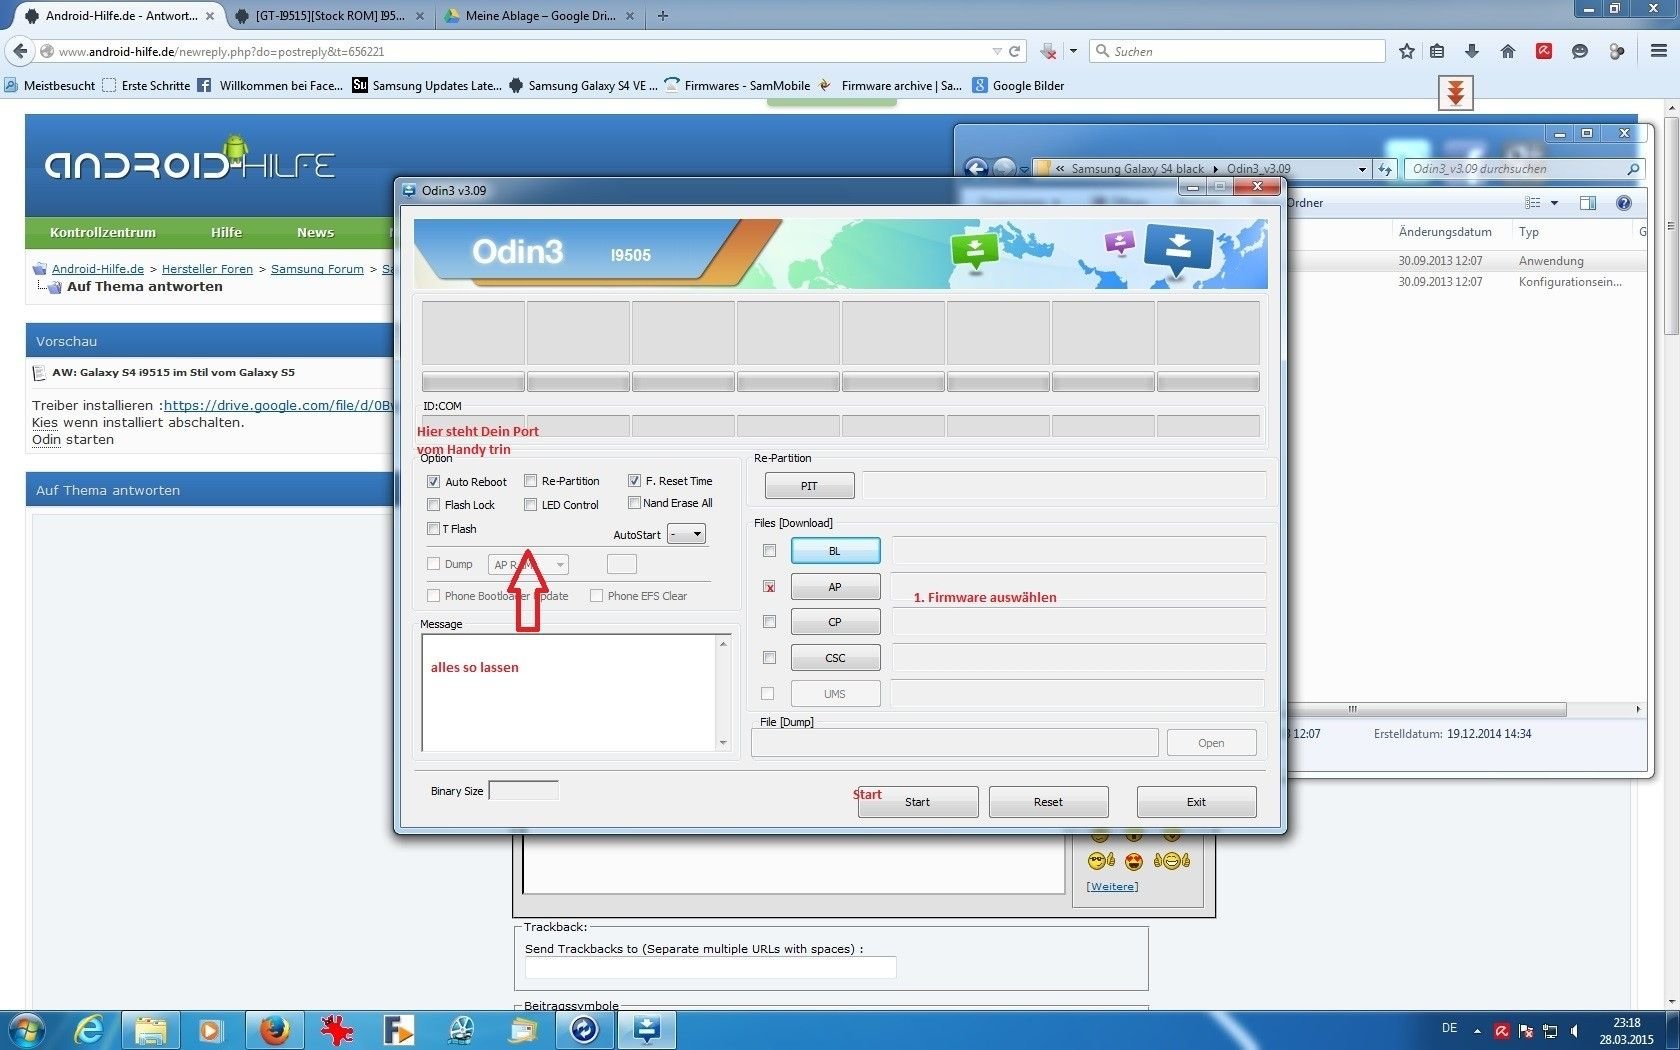The width and height of the screenshot is (1680, 1050).
Task: Open AutoStart dropdown in Odin
Action: [x=686, y=535]
